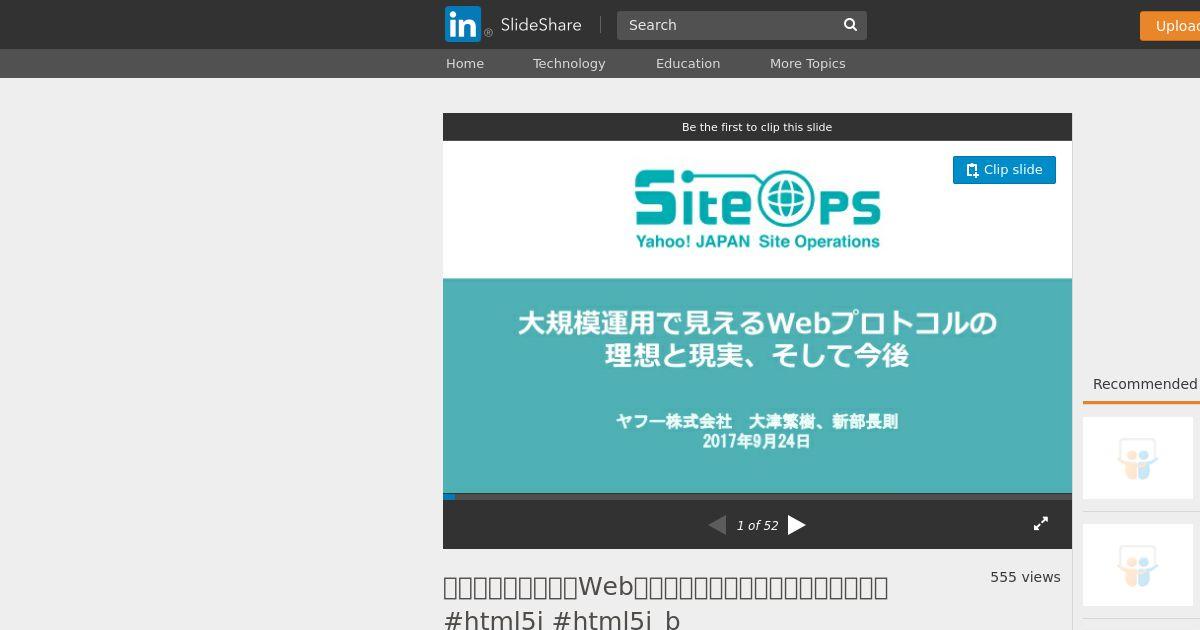Image resolution: width=1200 pixels, height=630 pixels.
Task: Open the SlideShare home logo text
Action: click(541, 25)
